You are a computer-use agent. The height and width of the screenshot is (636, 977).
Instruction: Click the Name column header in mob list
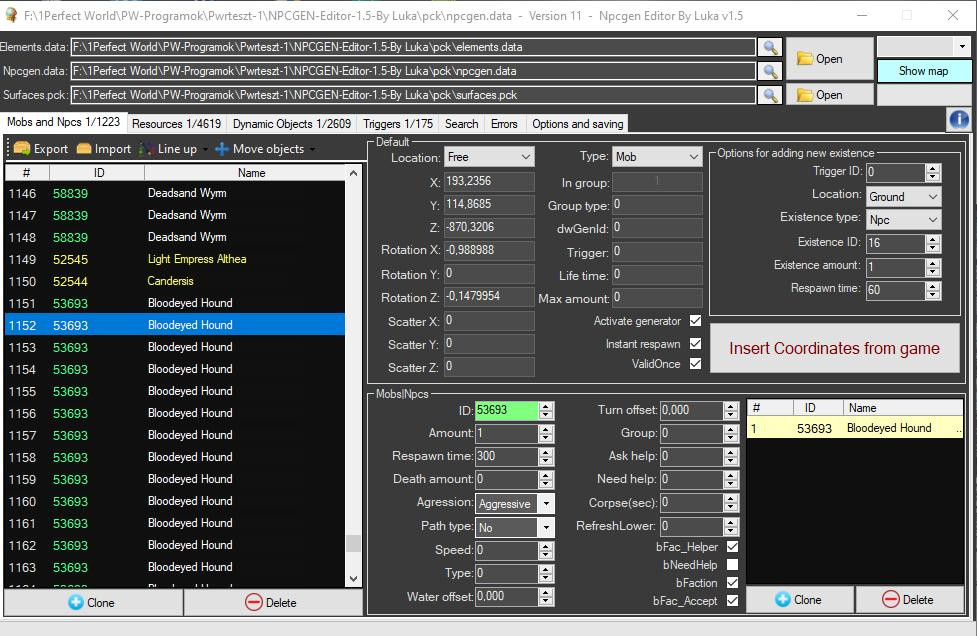[252, 173]
